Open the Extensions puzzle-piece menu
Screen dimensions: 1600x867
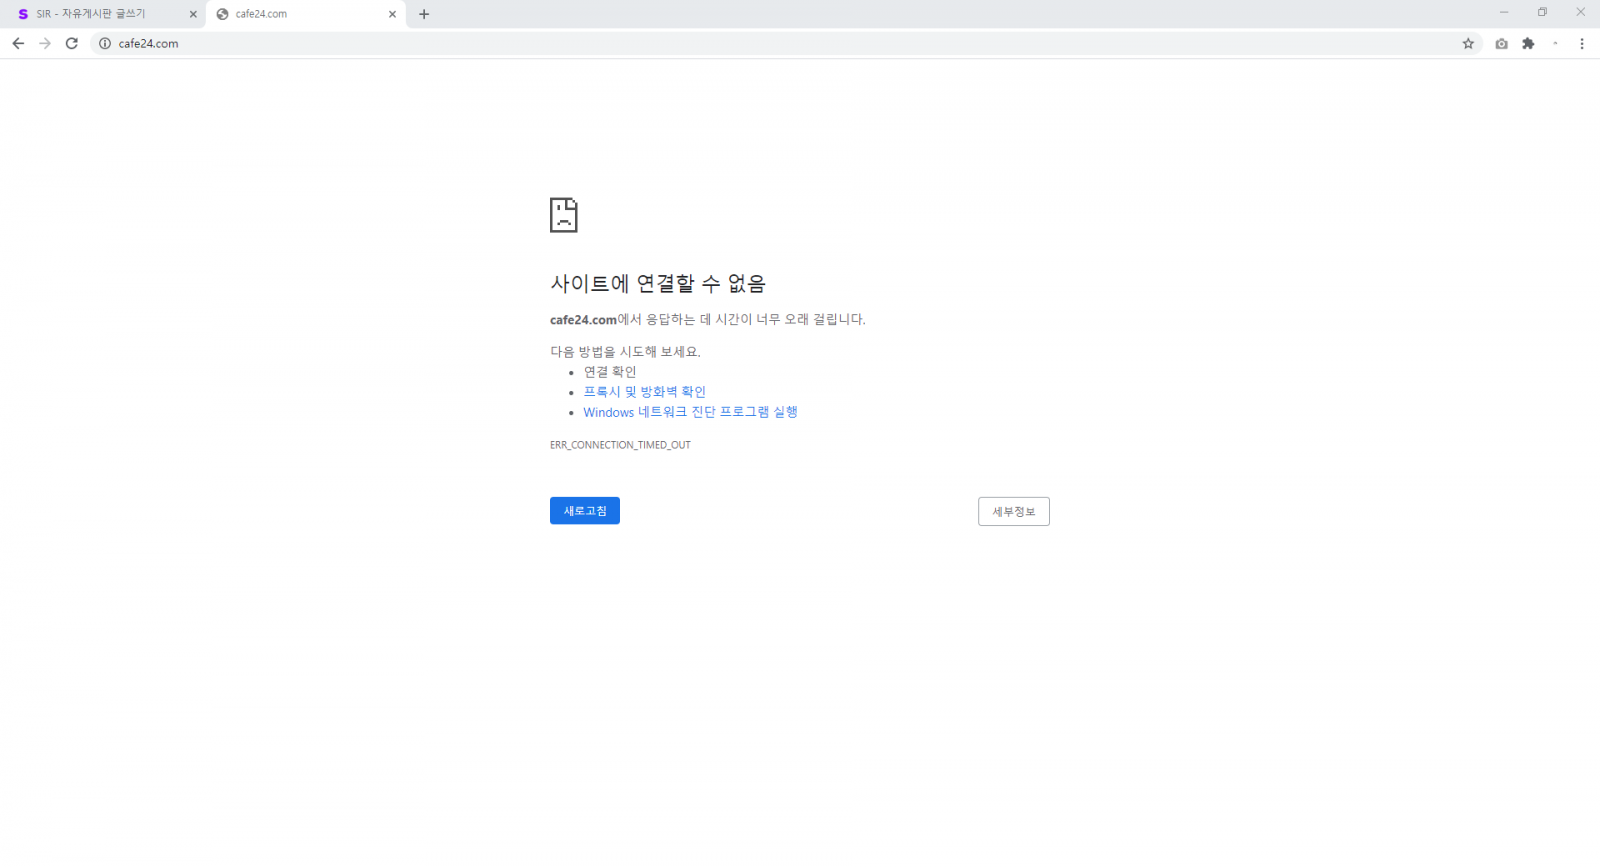point(1528,43)
